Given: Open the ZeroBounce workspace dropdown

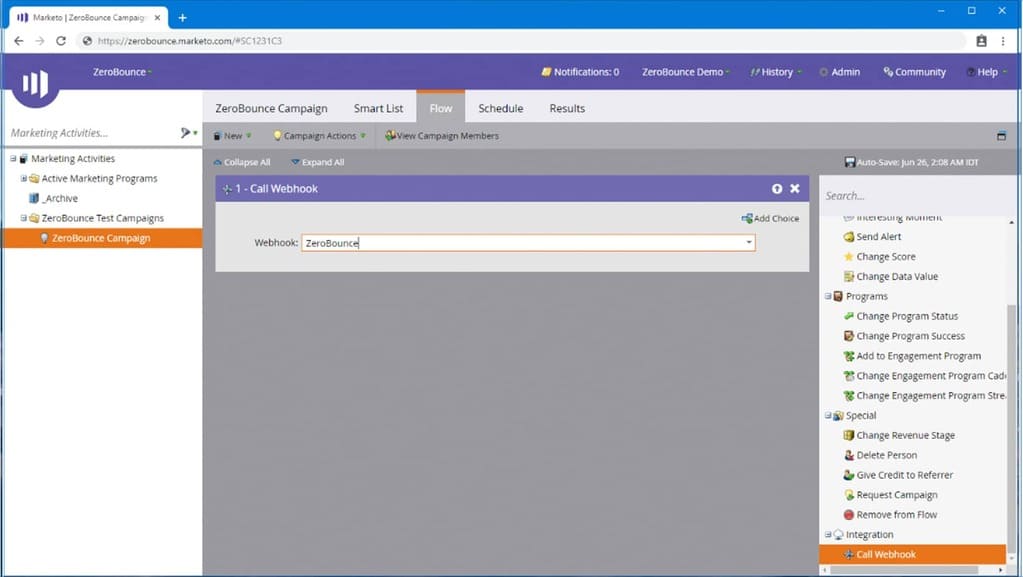Looking at the screenshot, I should tap(122, 72).
